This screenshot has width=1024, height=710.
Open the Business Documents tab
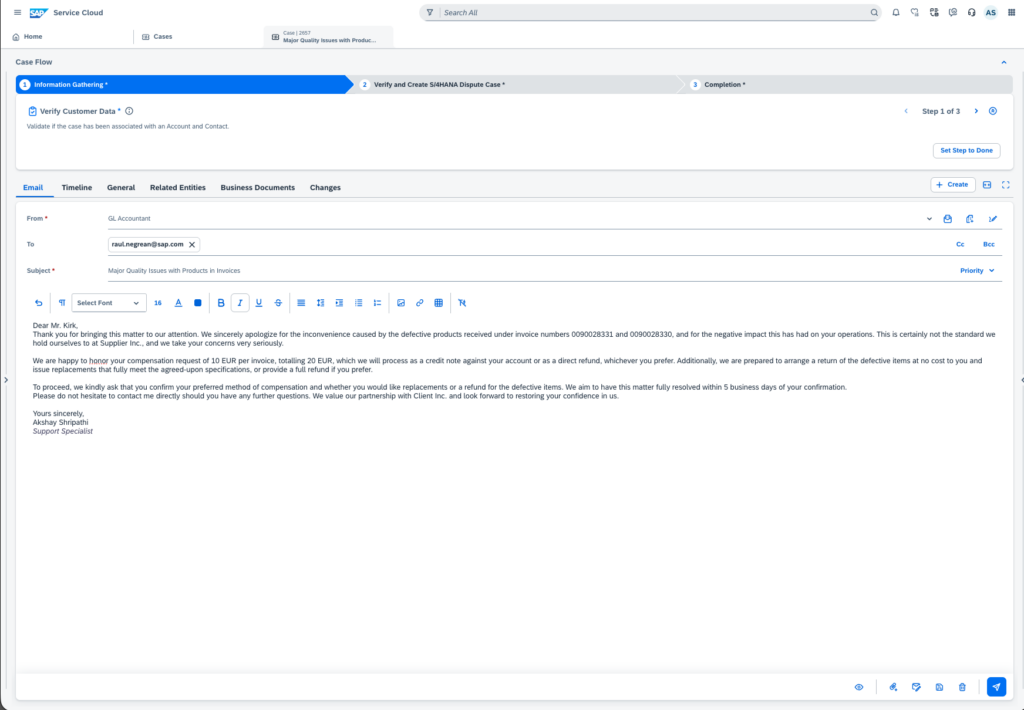coord(257,187)
